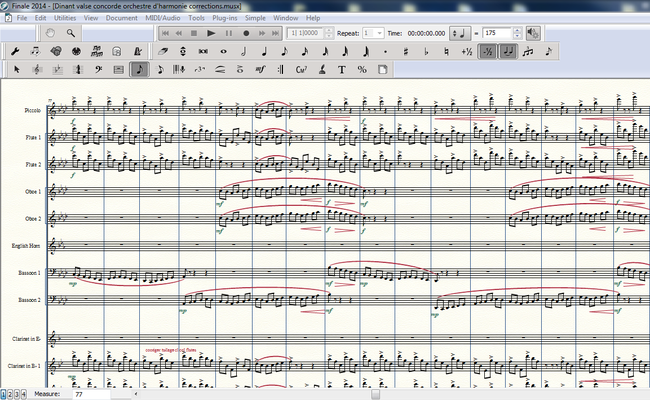The image size is (650, 400).
Task: Toggle the flat accidental
Action: 426,51
